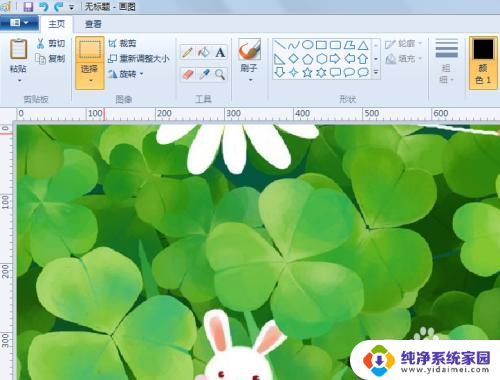Open the 轮廓 (Outline) dropdown

pos(403,44)
